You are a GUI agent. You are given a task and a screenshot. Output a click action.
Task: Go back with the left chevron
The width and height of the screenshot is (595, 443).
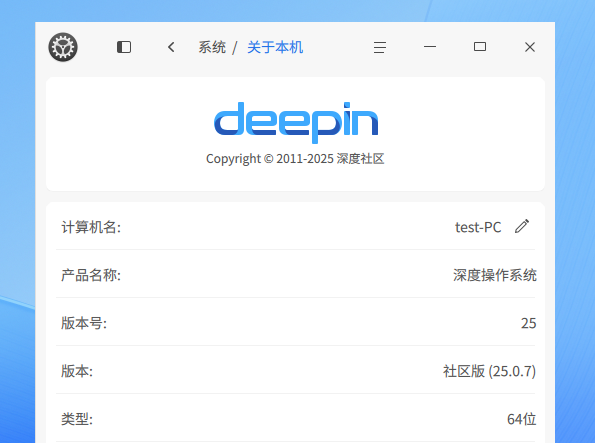(x=171, y=47)
